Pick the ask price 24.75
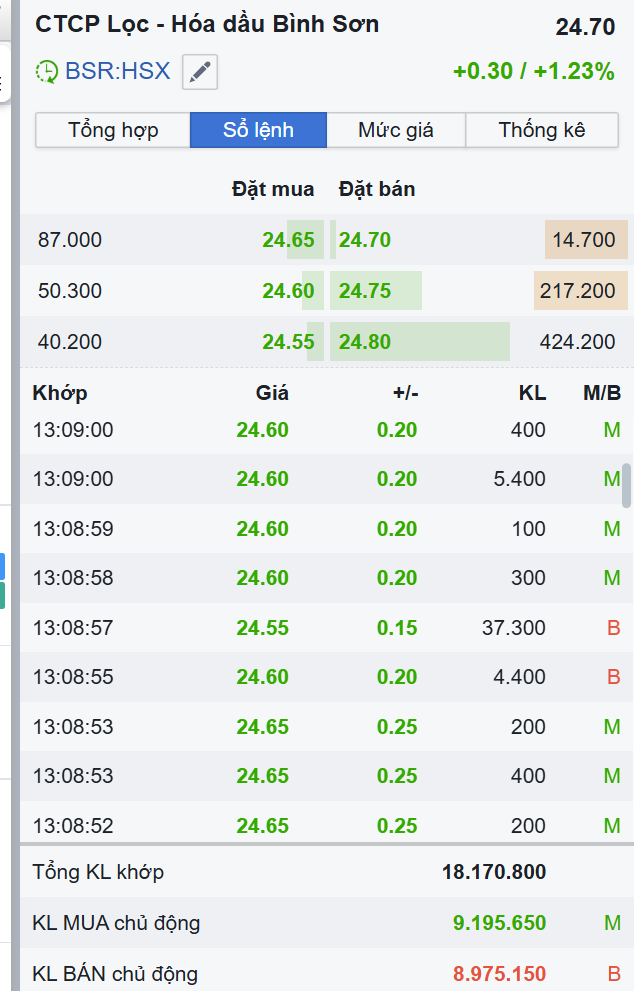This screenshot has width=634, height=991. (365, 291)
